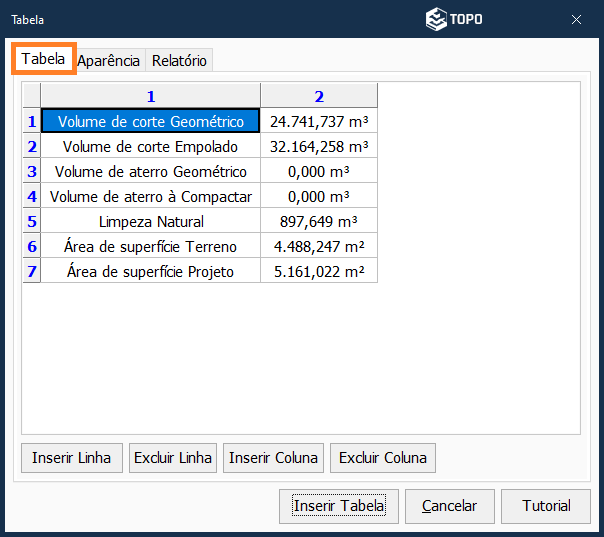Select column 1 header
The image size is (604, 537).
[x=151, y=96]
